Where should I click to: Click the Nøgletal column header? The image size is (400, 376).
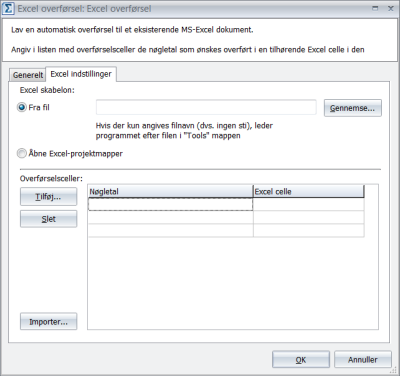tap(171, 192)
